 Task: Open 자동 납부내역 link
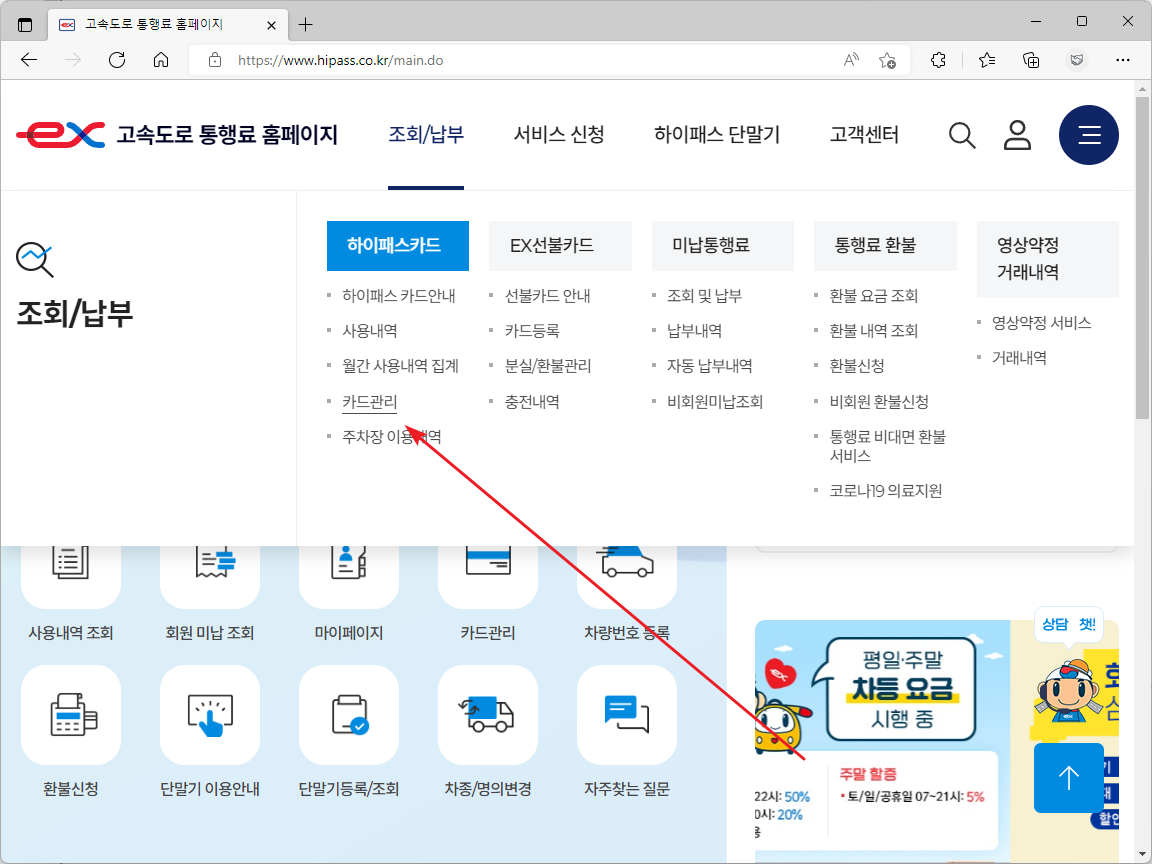pos(710,366)
